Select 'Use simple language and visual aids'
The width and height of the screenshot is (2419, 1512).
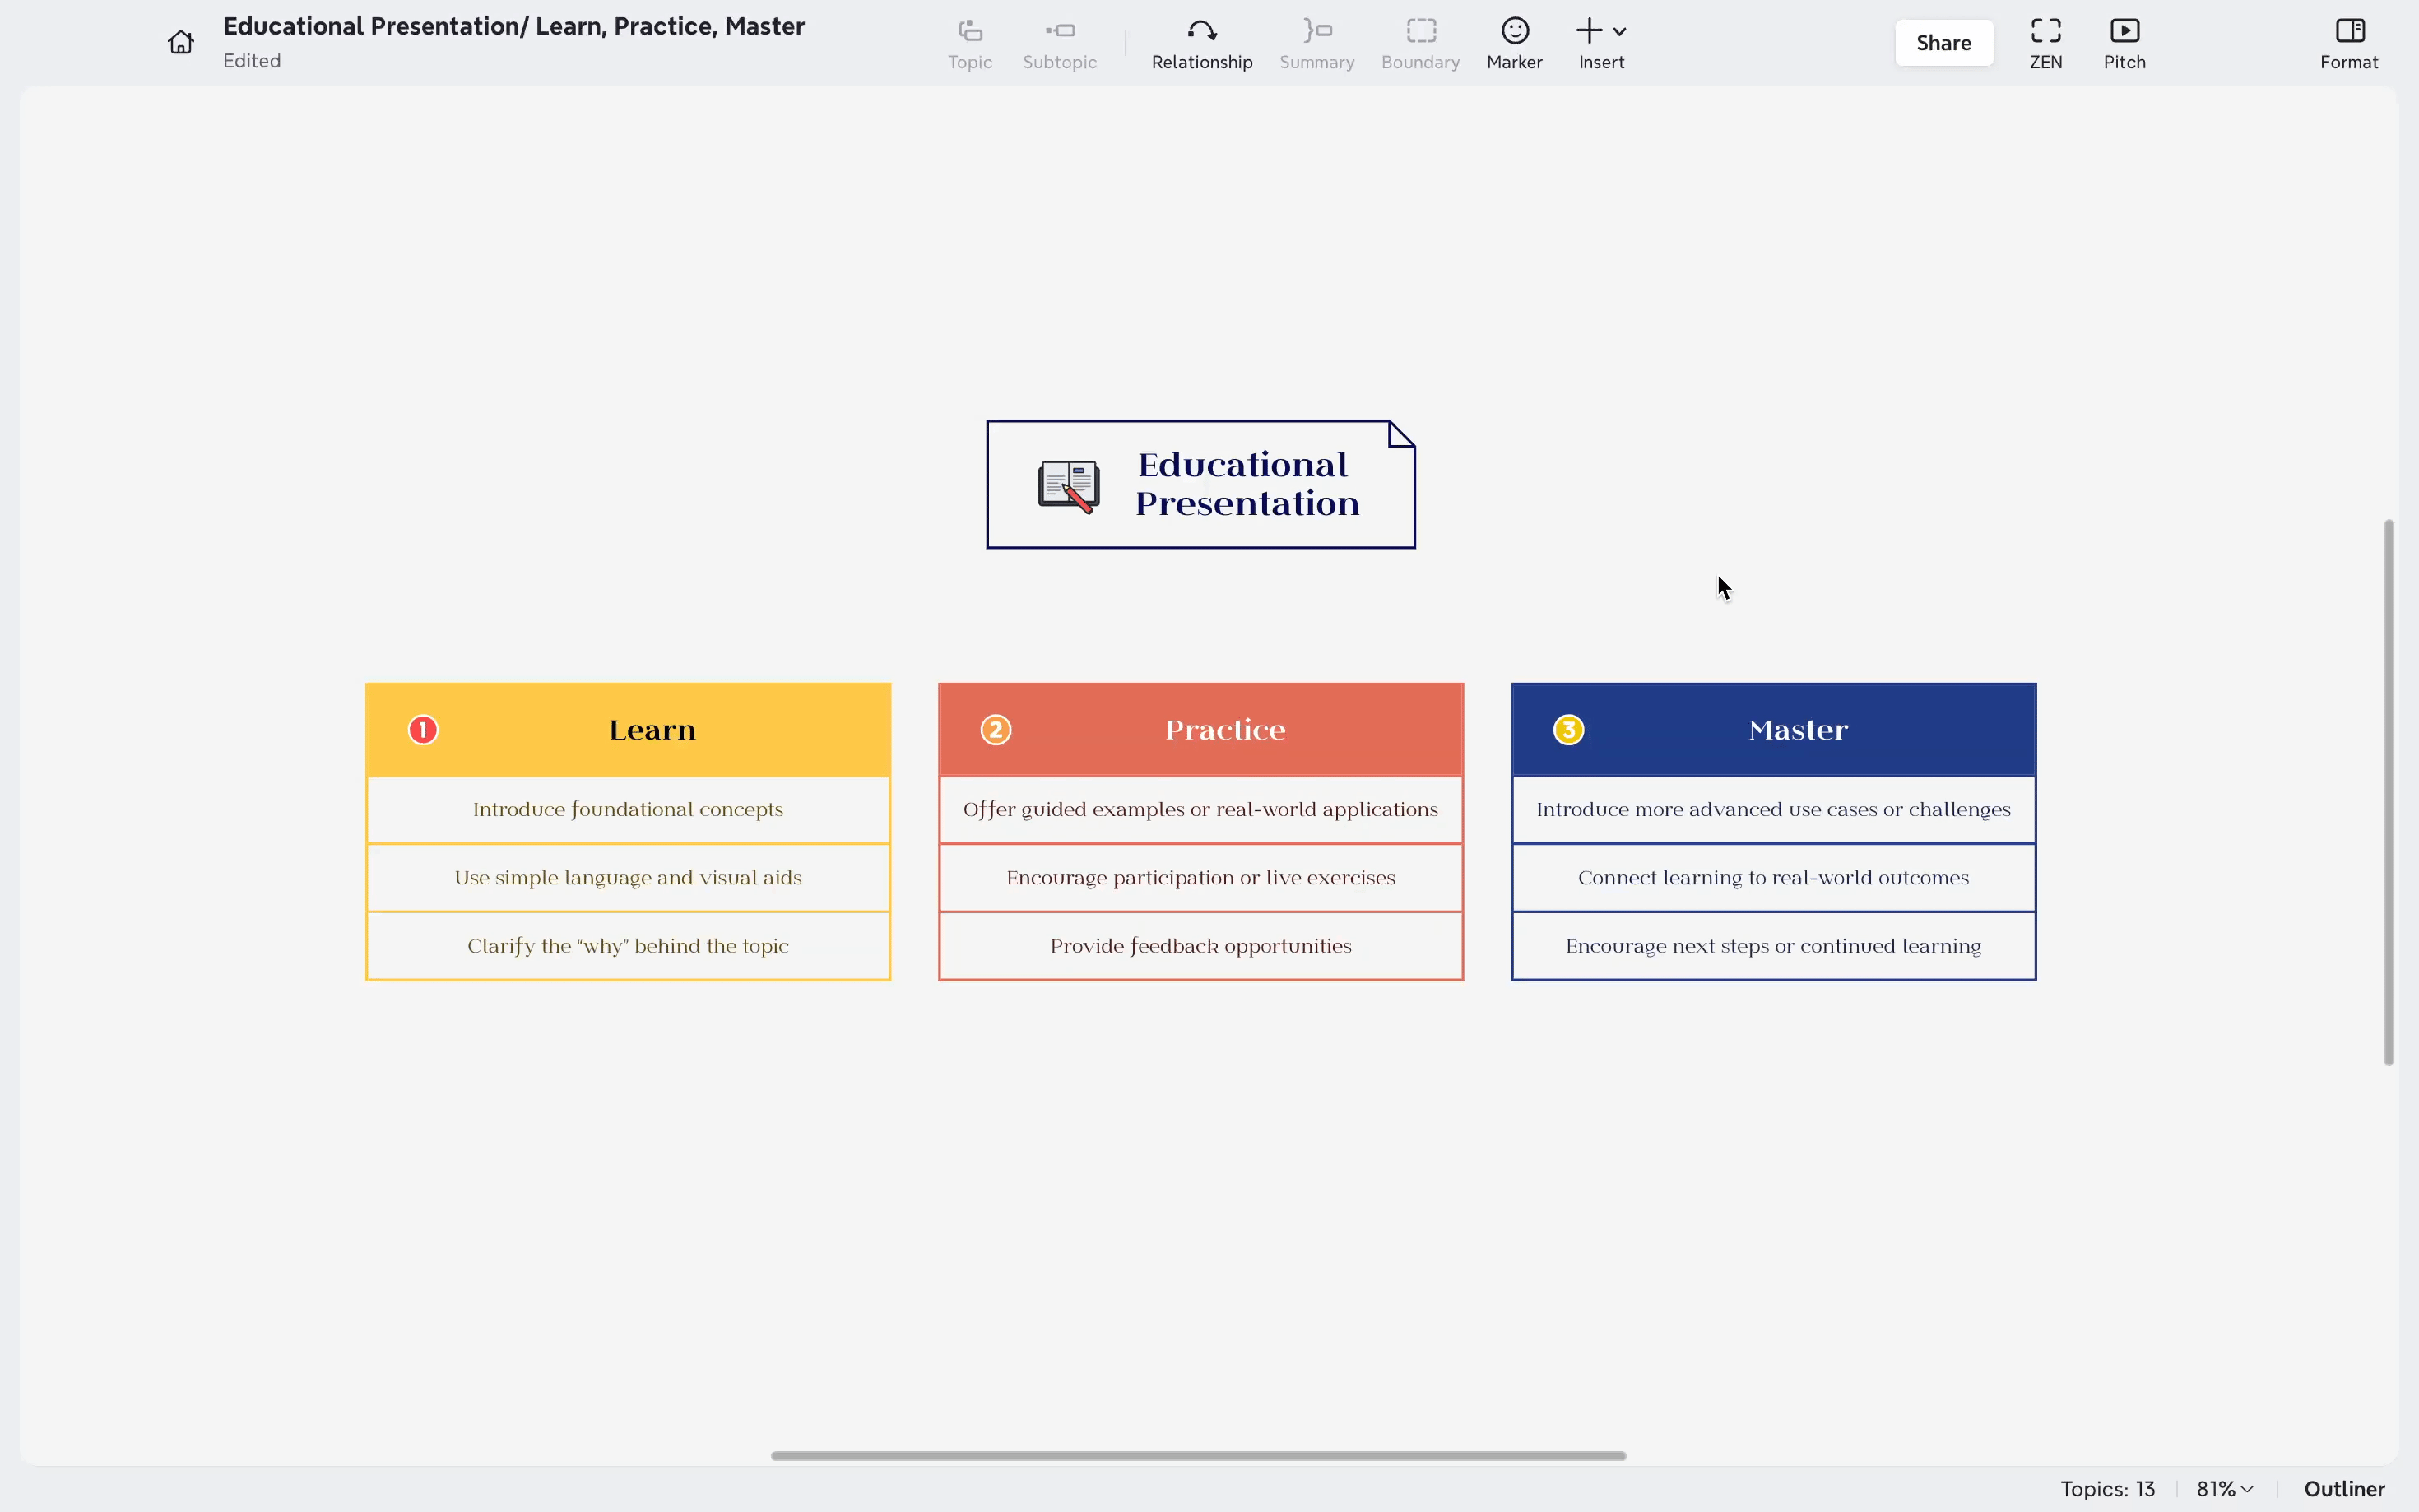pos(628,878)
